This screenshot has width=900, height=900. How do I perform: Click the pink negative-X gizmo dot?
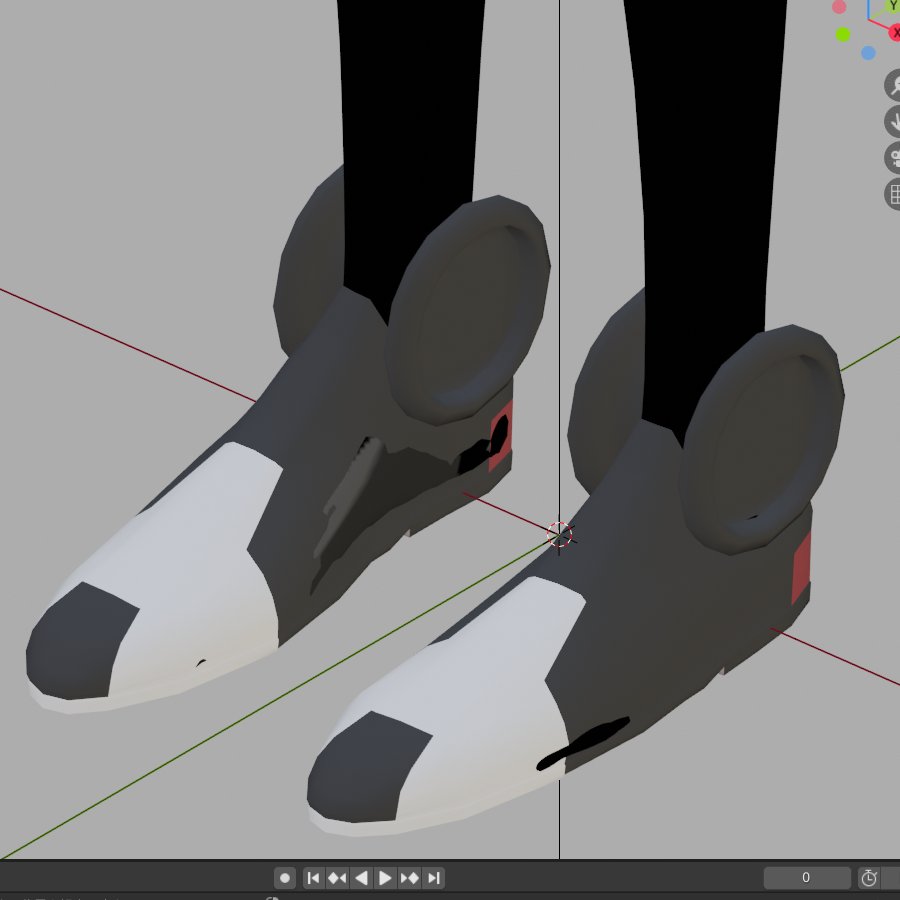click(839, 7)
